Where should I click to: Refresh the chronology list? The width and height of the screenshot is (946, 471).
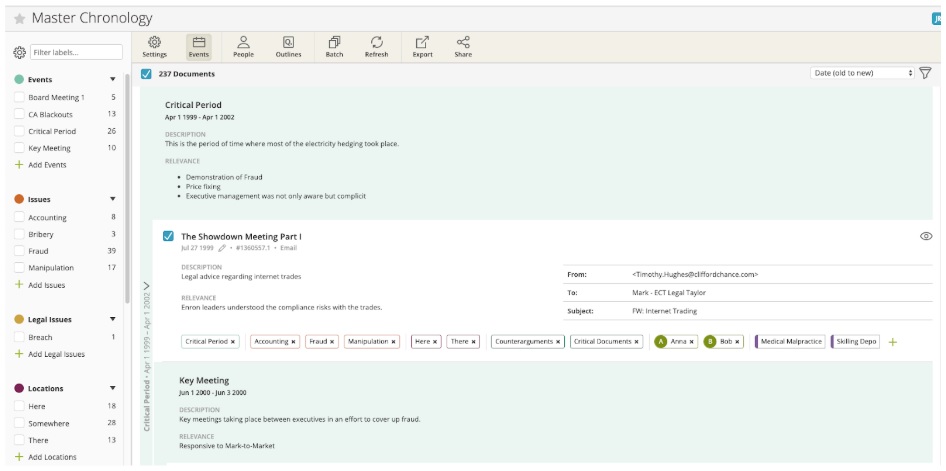376,46
